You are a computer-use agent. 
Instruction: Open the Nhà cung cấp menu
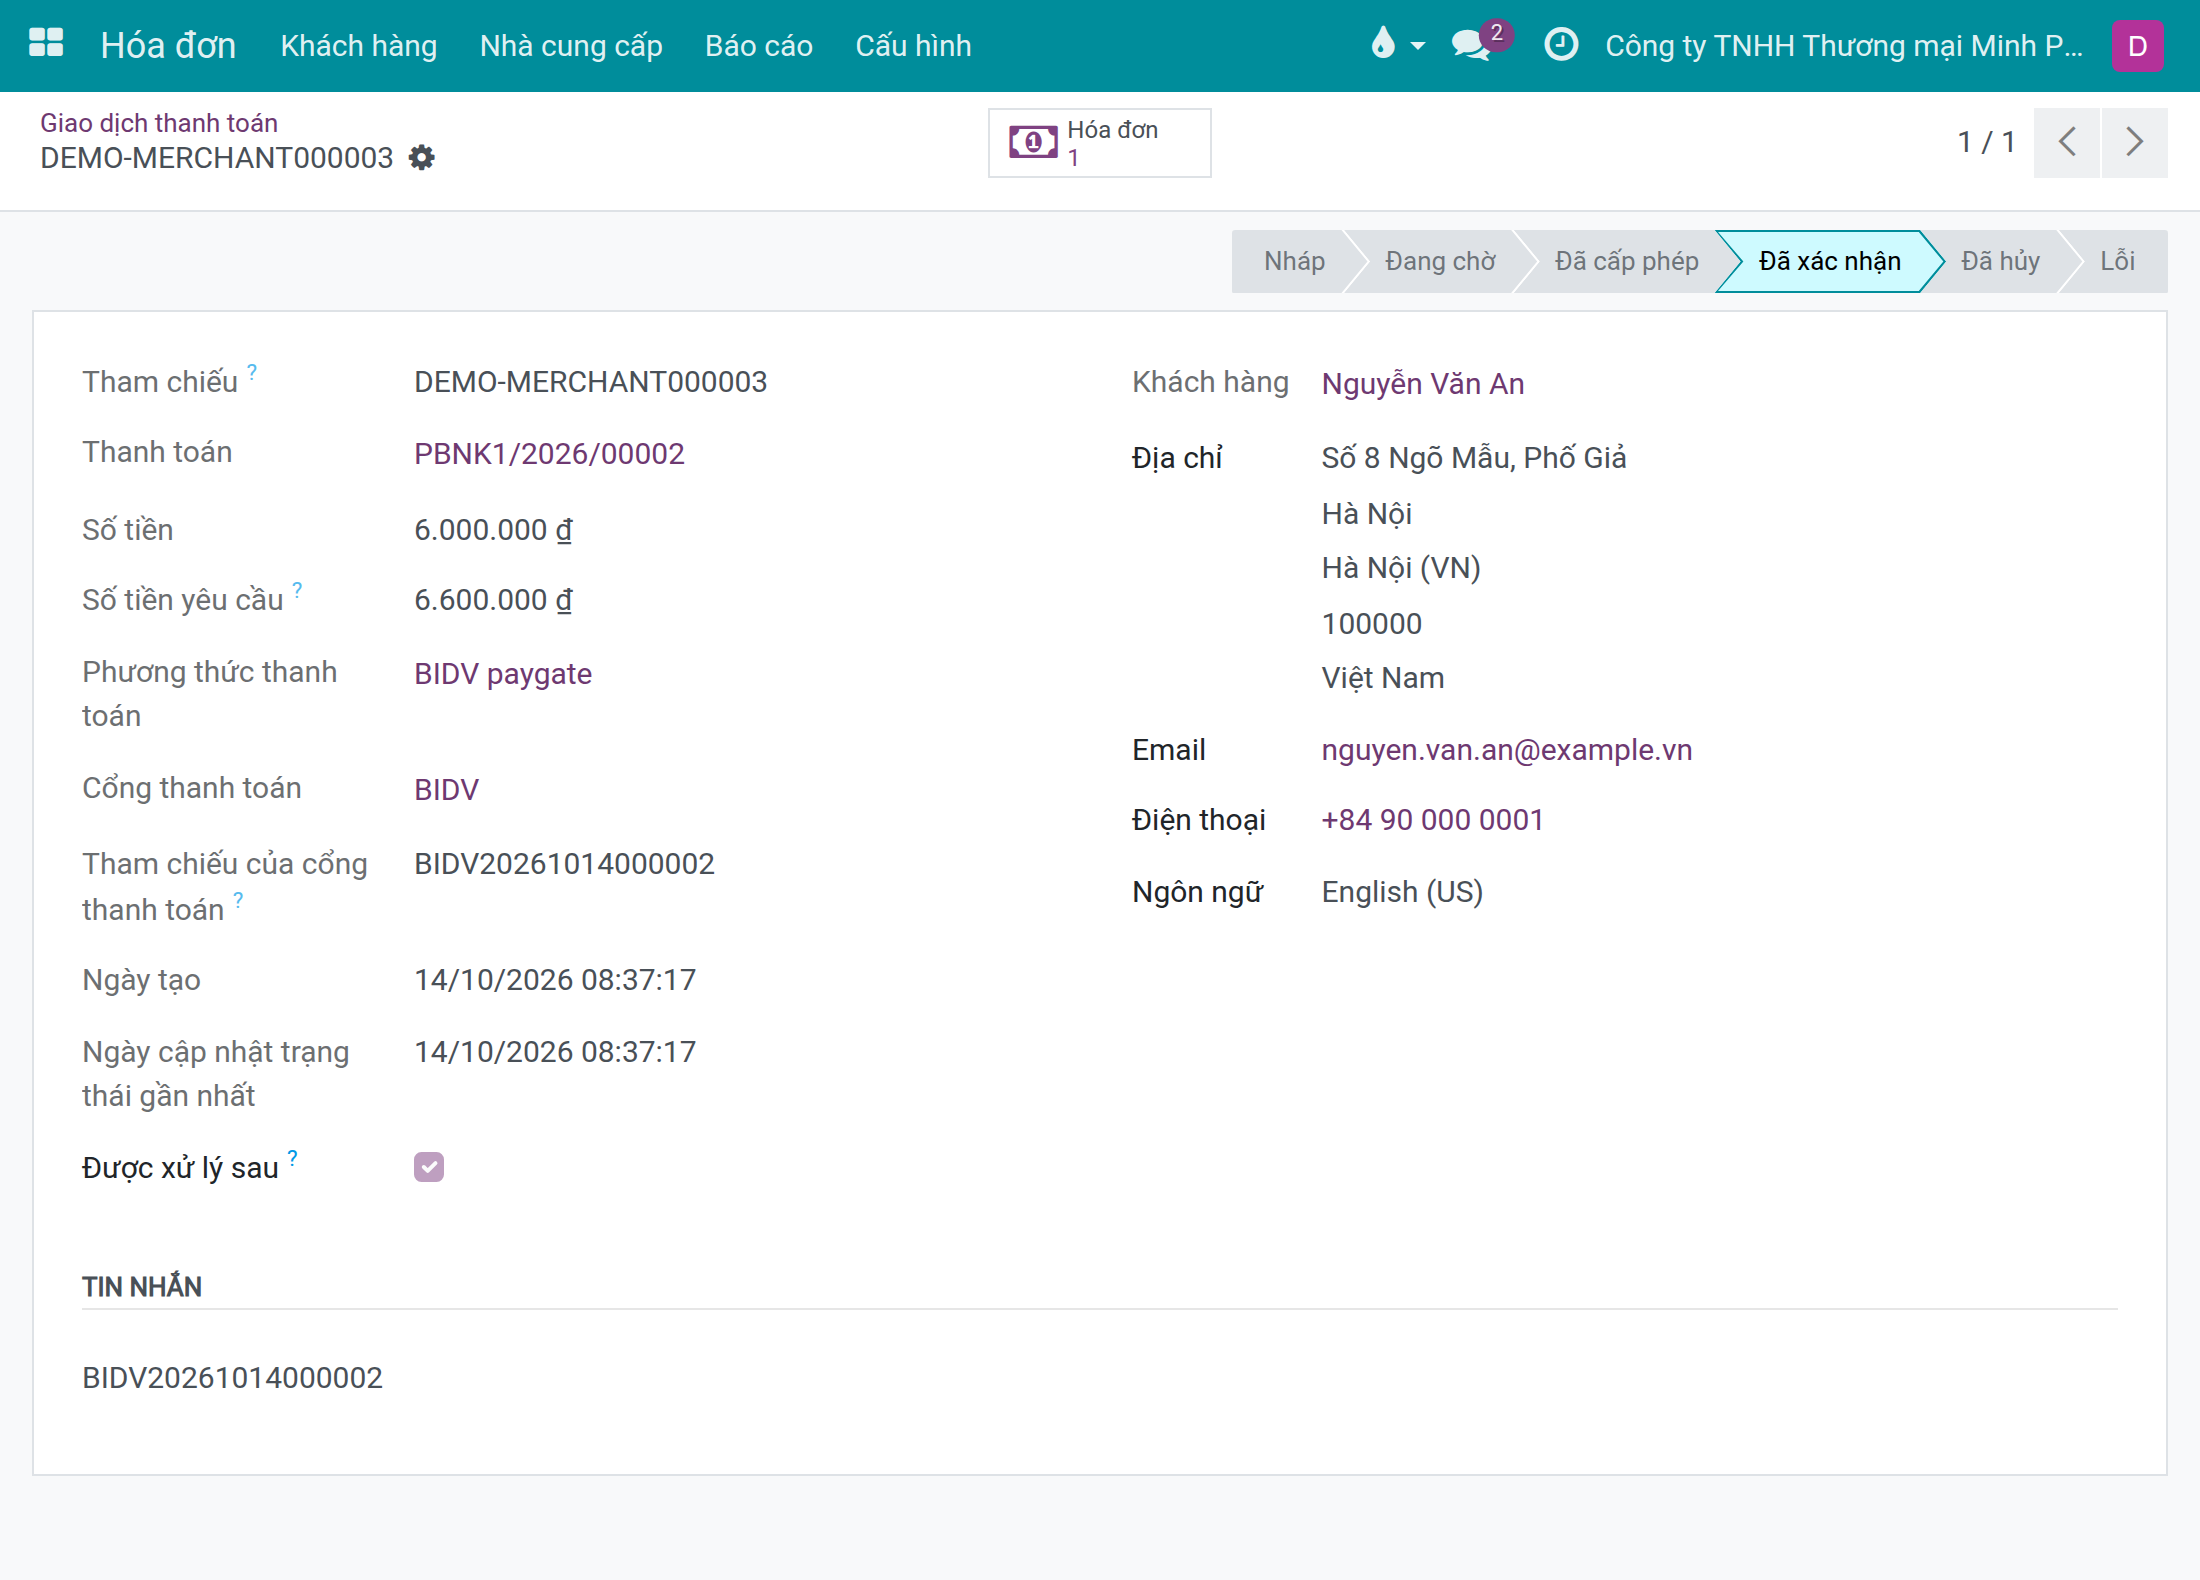pos(571,45)
